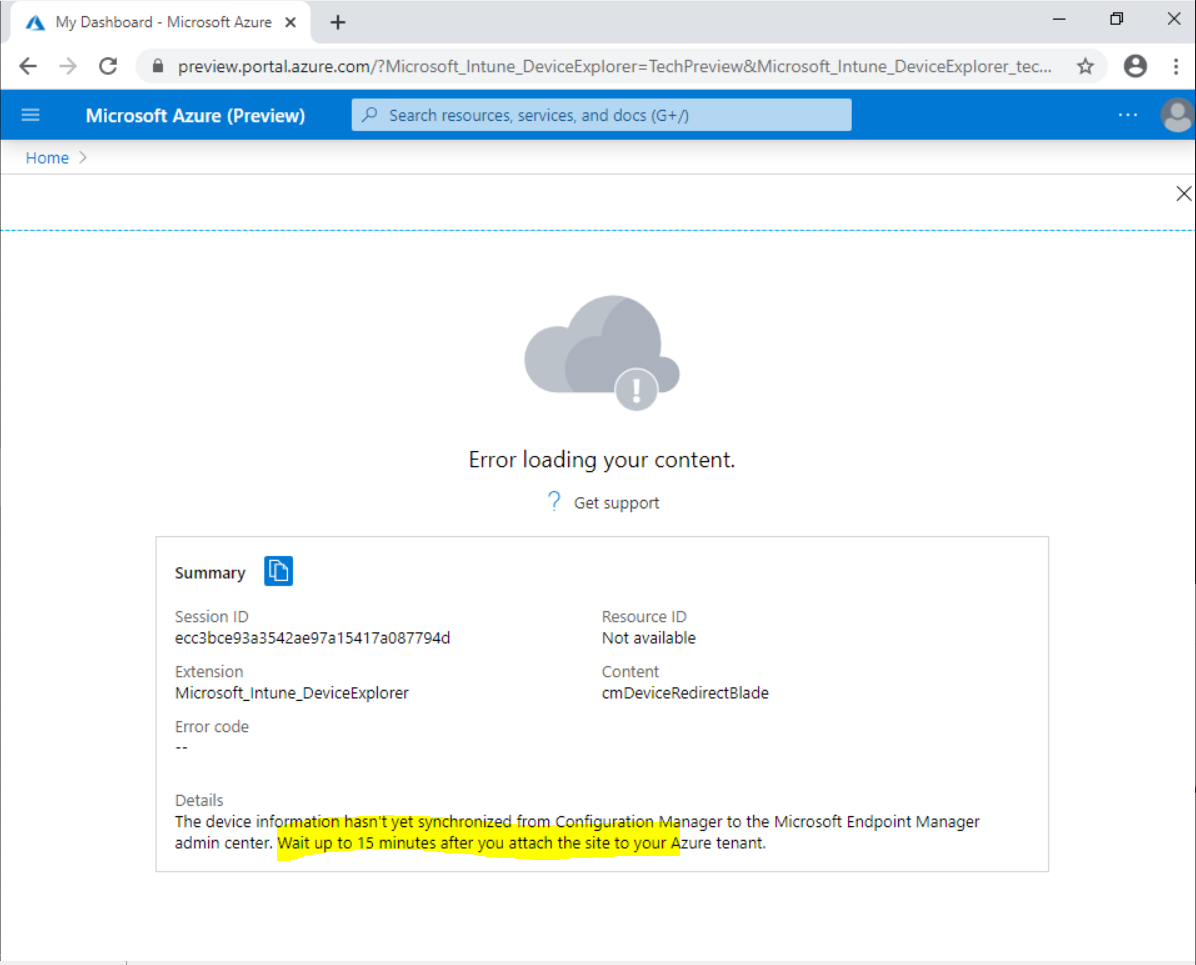This screenshot has height=965, width=1196.
Task: Click the Azure search resources box
Action: coord(602,115)
